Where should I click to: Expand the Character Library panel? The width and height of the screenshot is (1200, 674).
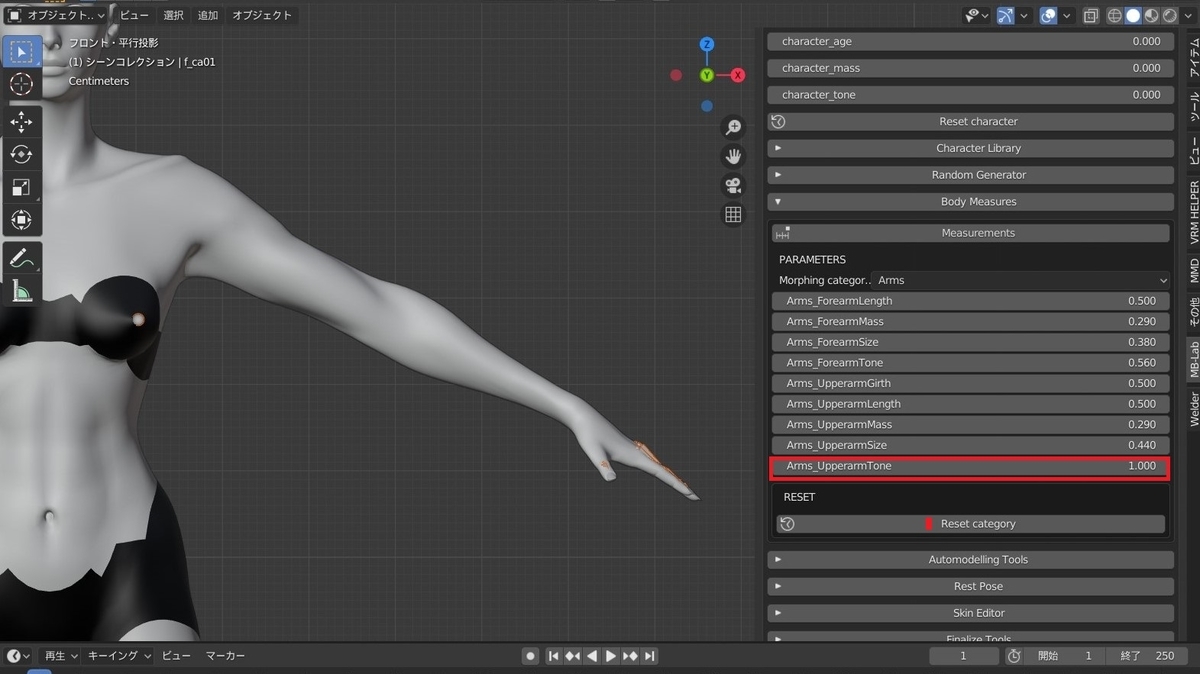coord(970,148)
